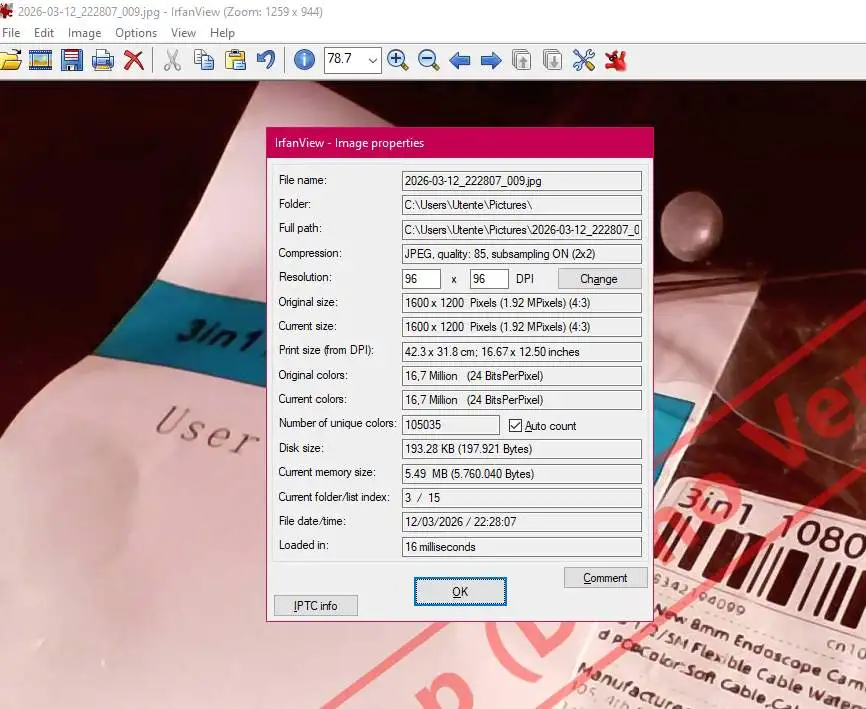Click the Print size value 42.3 x 31.8 cm
The height and width of the screenshot is (709, 866).
click(521, 352)
